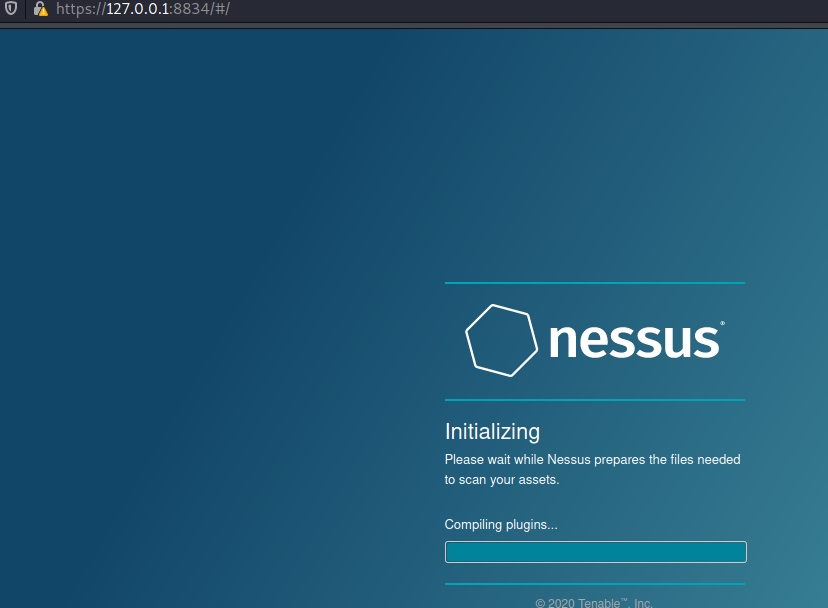Click the Initializing heading
828x608 pixels.
click(x=492, y=432)
